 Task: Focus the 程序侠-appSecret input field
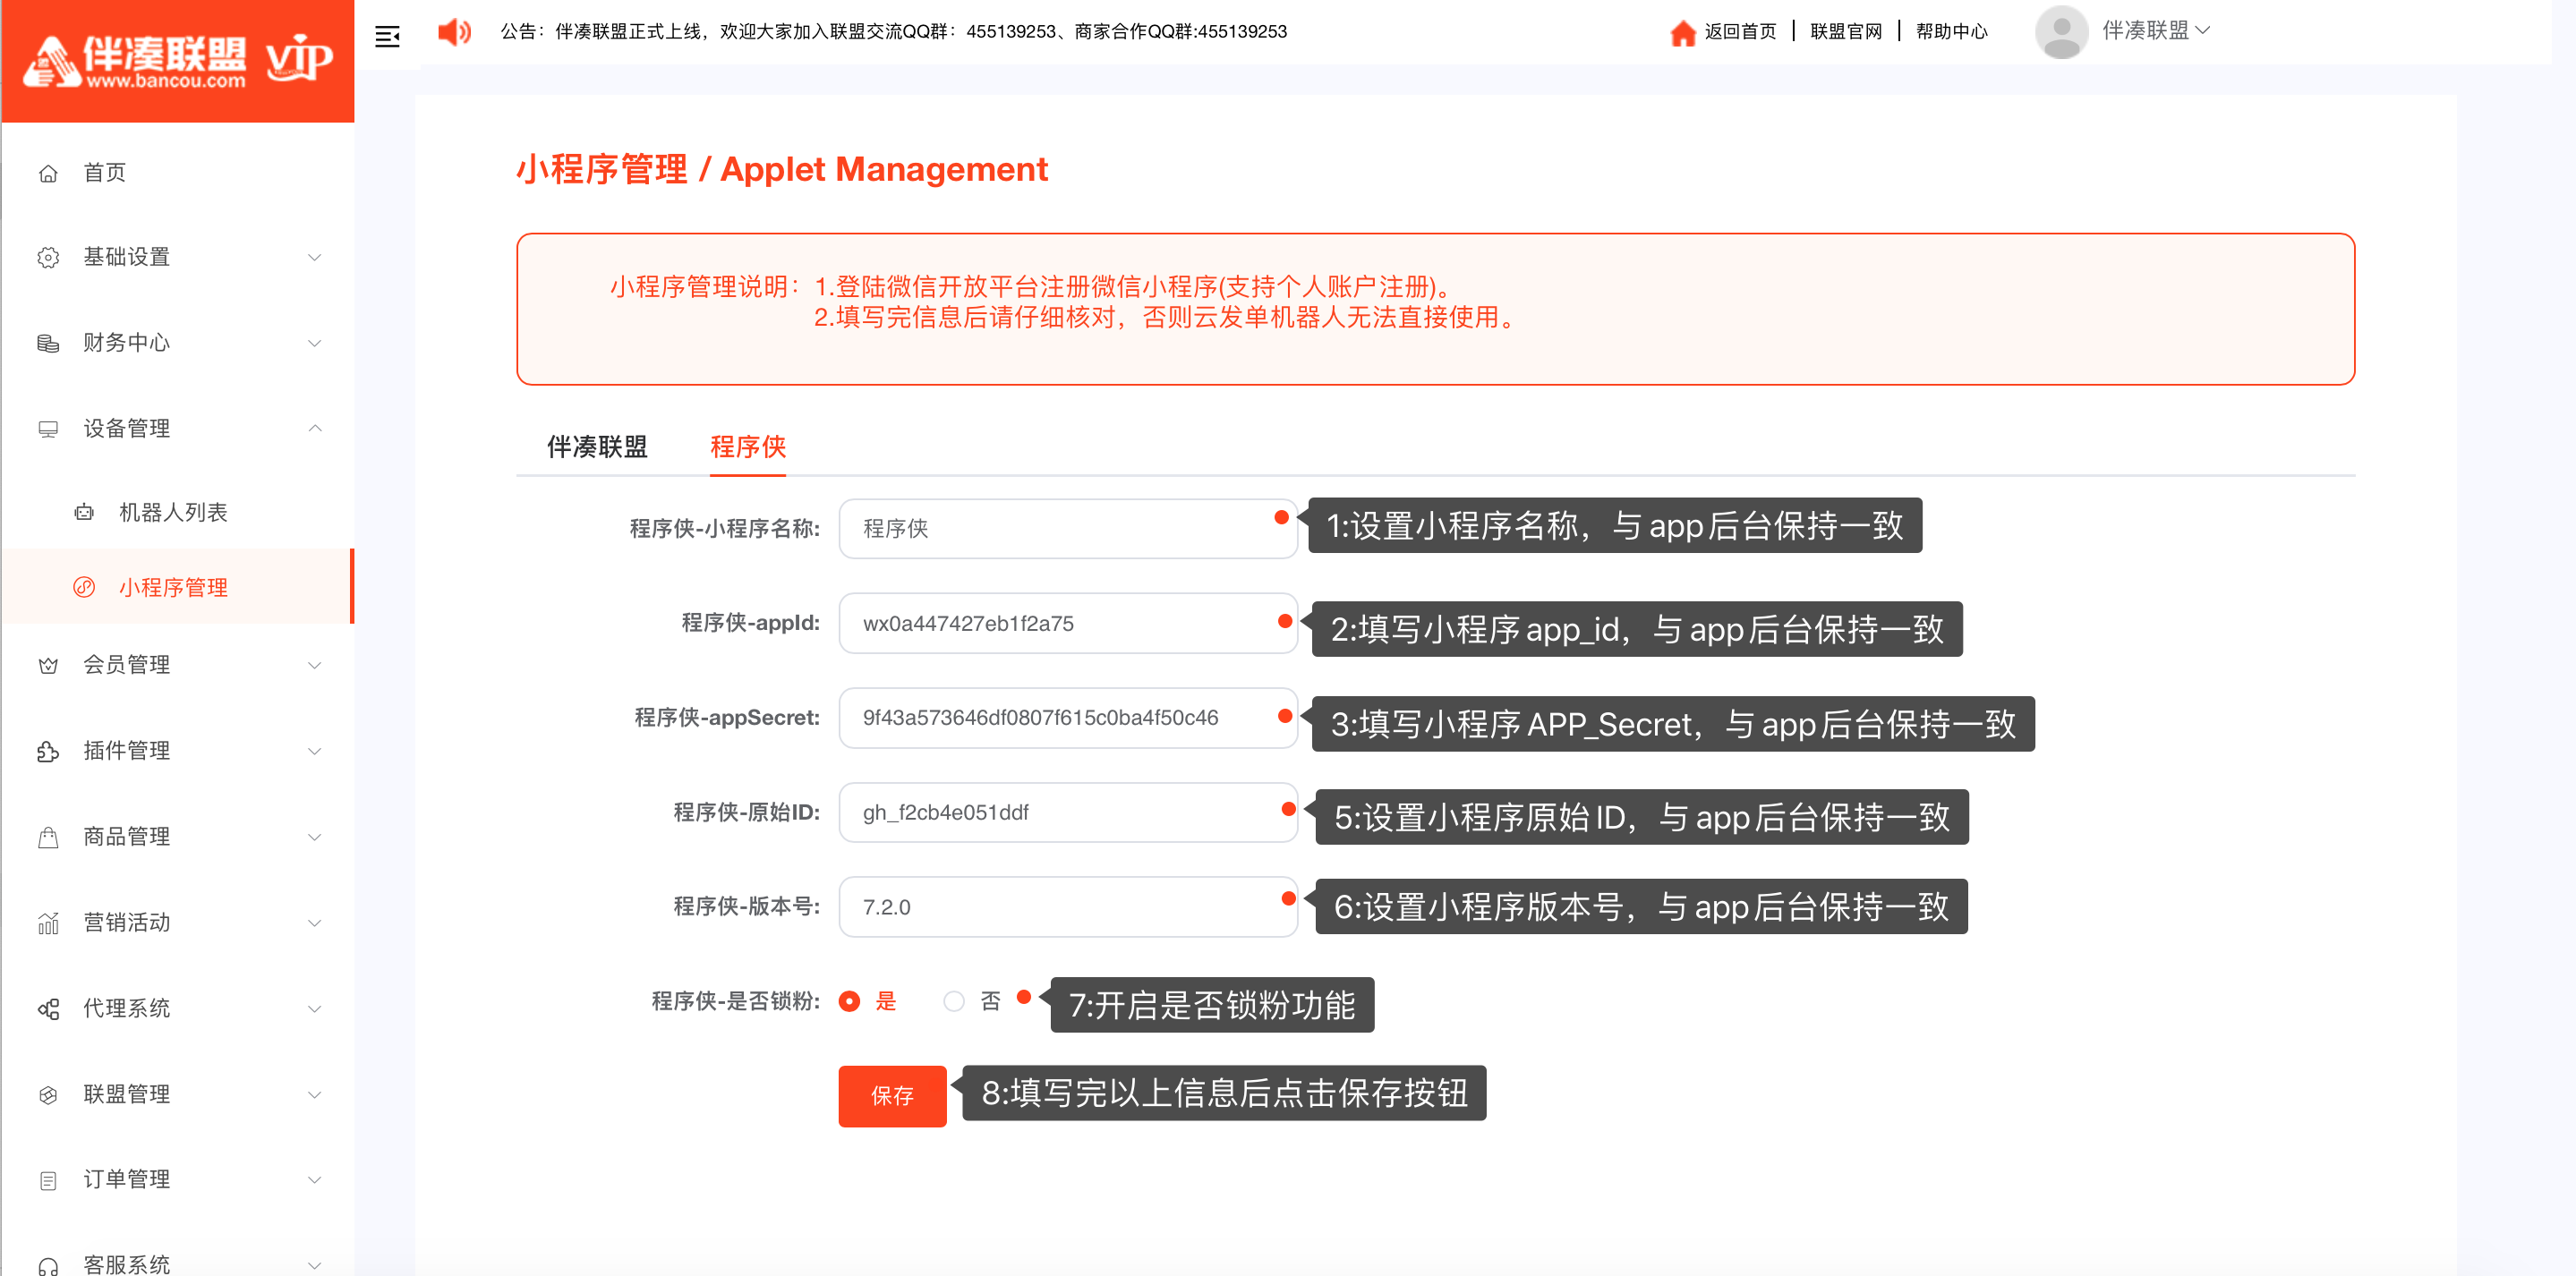[x=1068, y=718]
